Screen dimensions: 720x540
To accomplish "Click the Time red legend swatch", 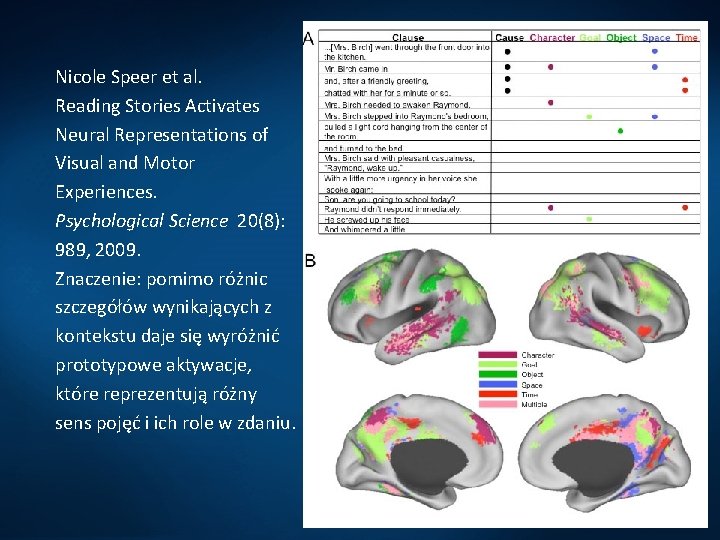I will pyautogui.click(x=497, y=394).
